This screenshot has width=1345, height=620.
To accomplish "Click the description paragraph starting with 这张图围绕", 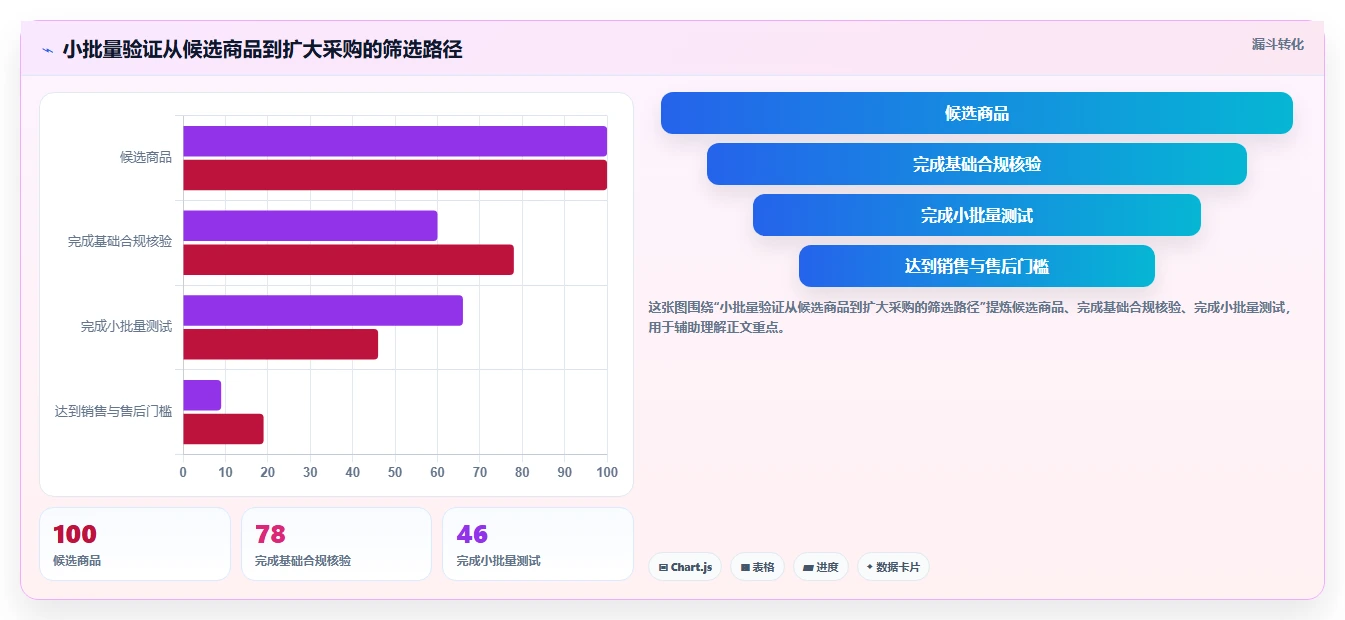I will click(x=972, y=317).
